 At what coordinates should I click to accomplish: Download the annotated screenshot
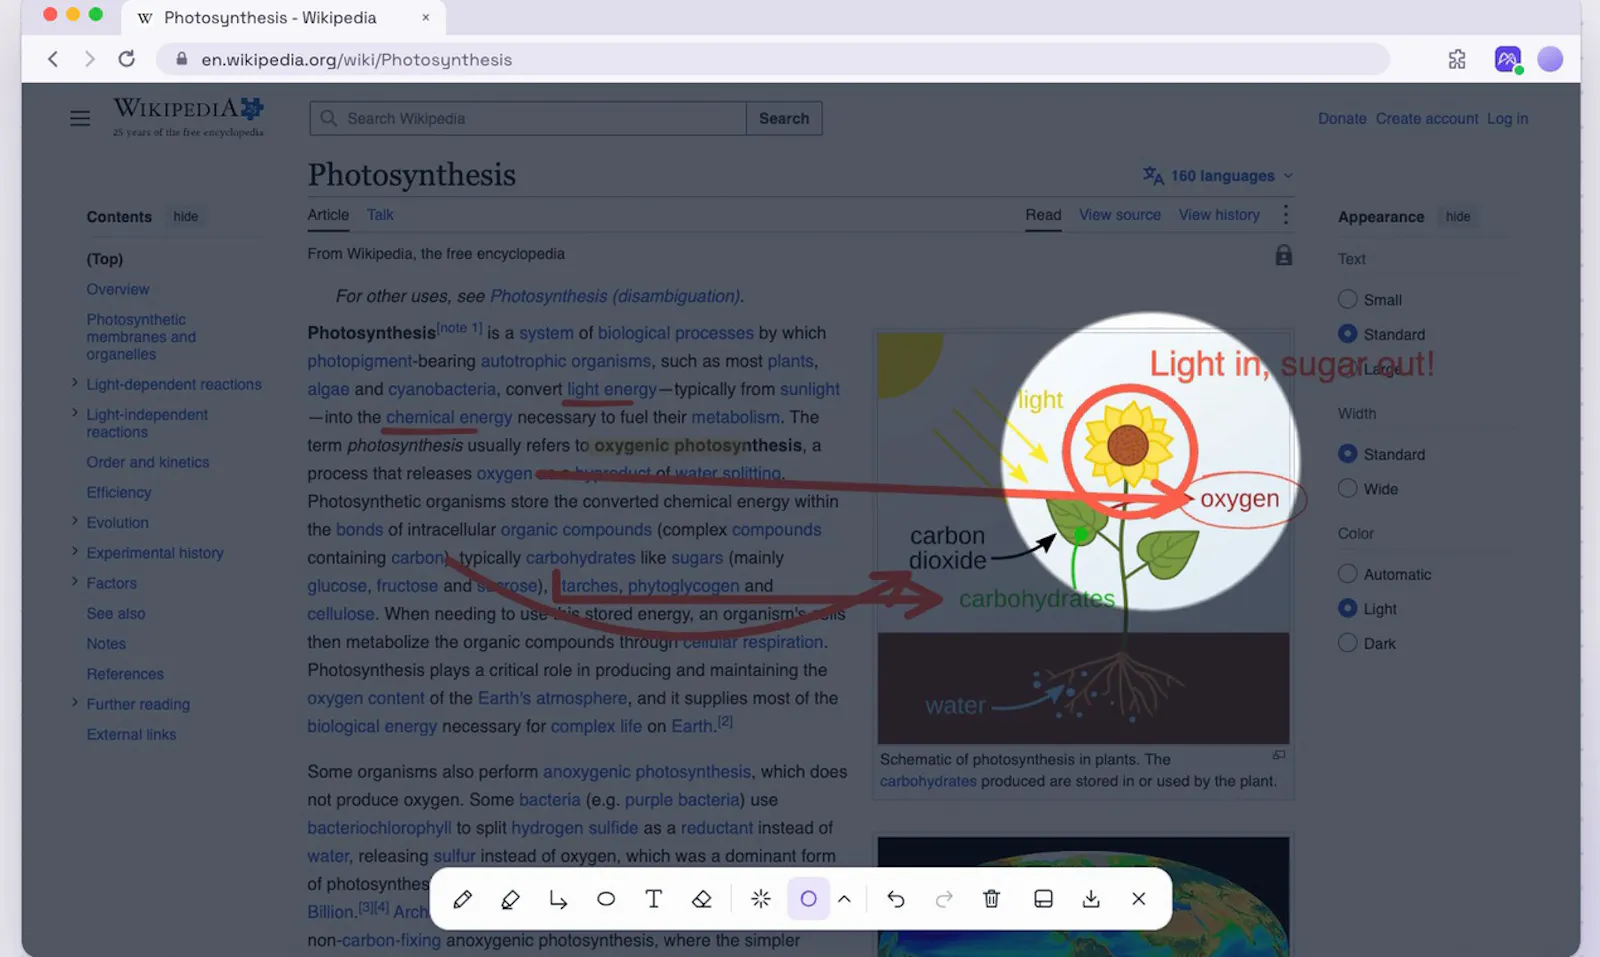pyautogui.click(x=1091, y=899)
